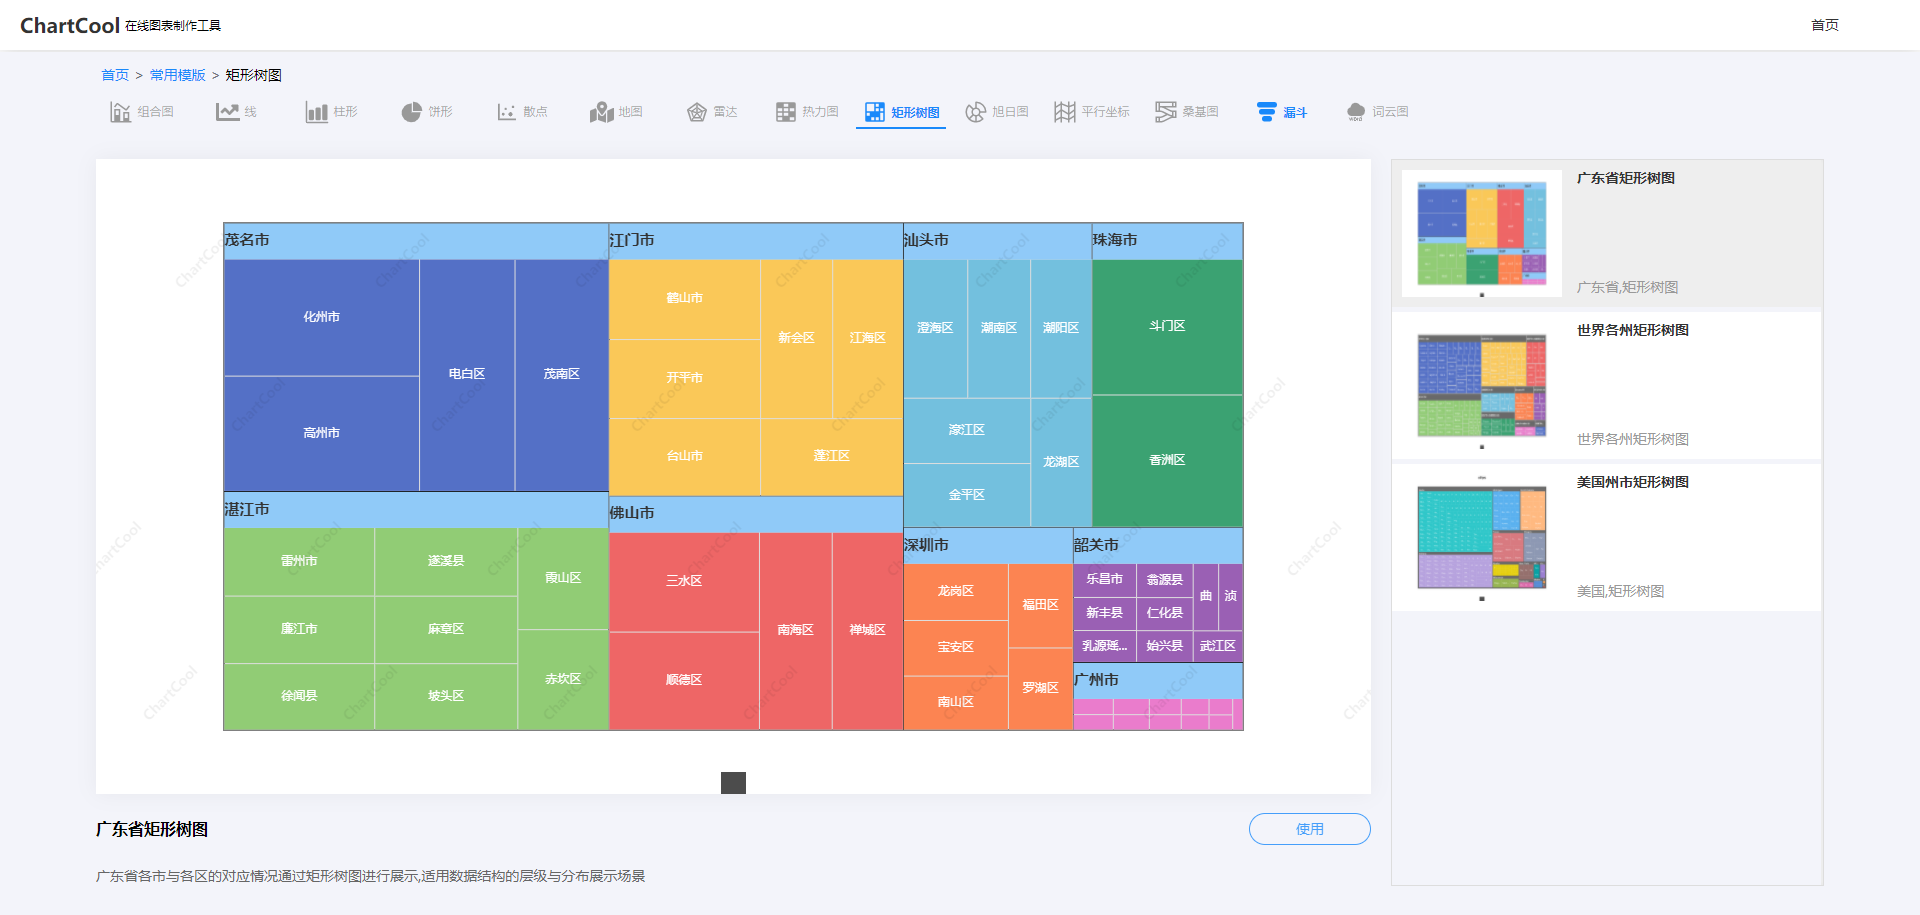Select the 金平区 treemap block
Screen dimensions: 1920x915
966,496
